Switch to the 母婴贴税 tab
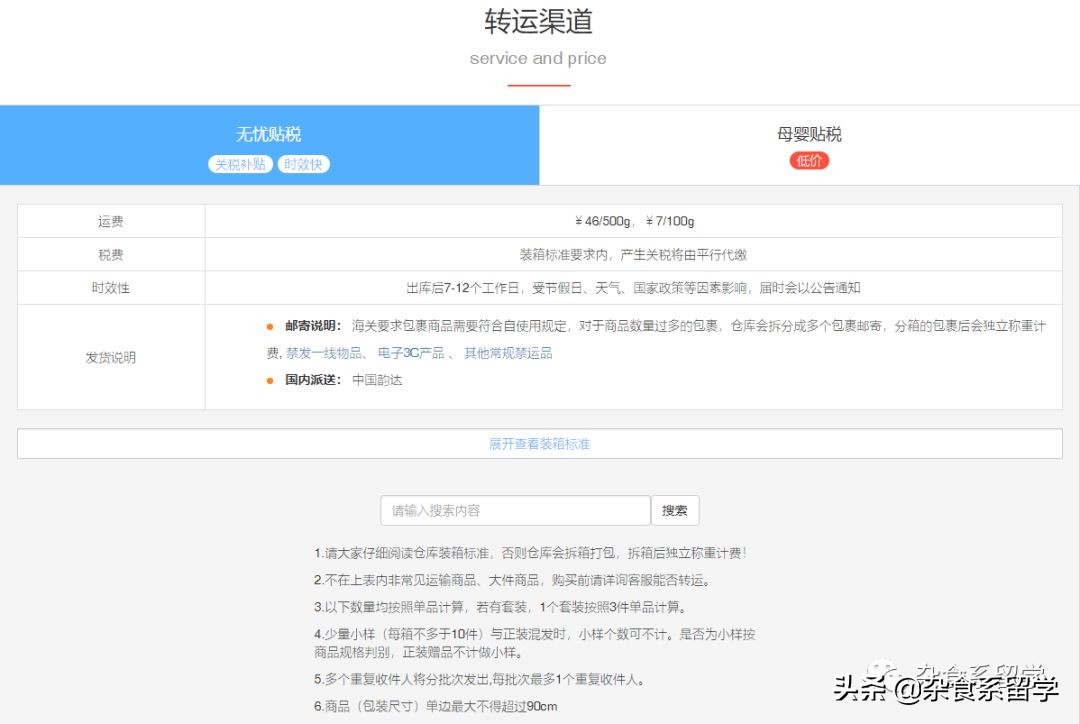This screenshot has height=724, width=1080. [810, 135]
